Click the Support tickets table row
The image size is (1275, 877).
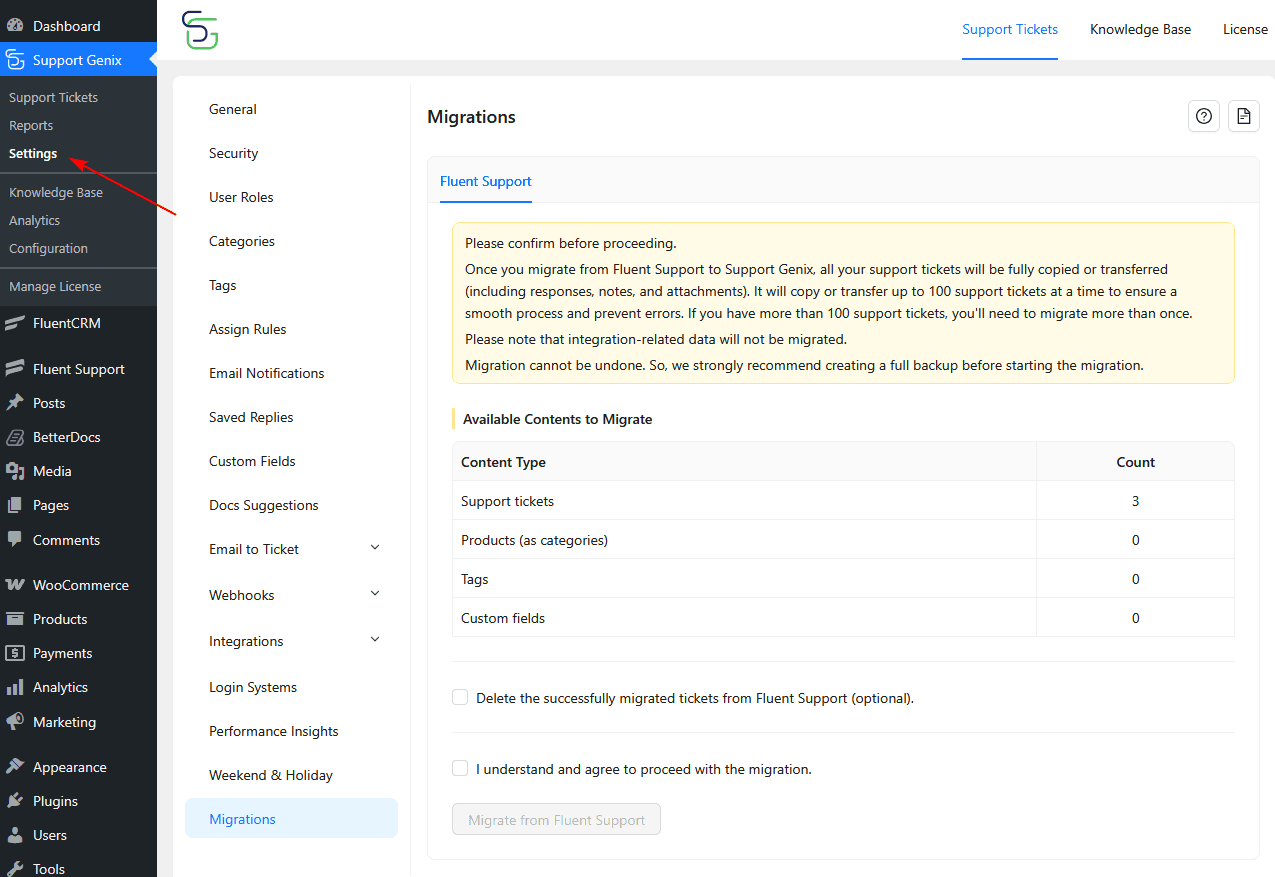coord(843,501)
